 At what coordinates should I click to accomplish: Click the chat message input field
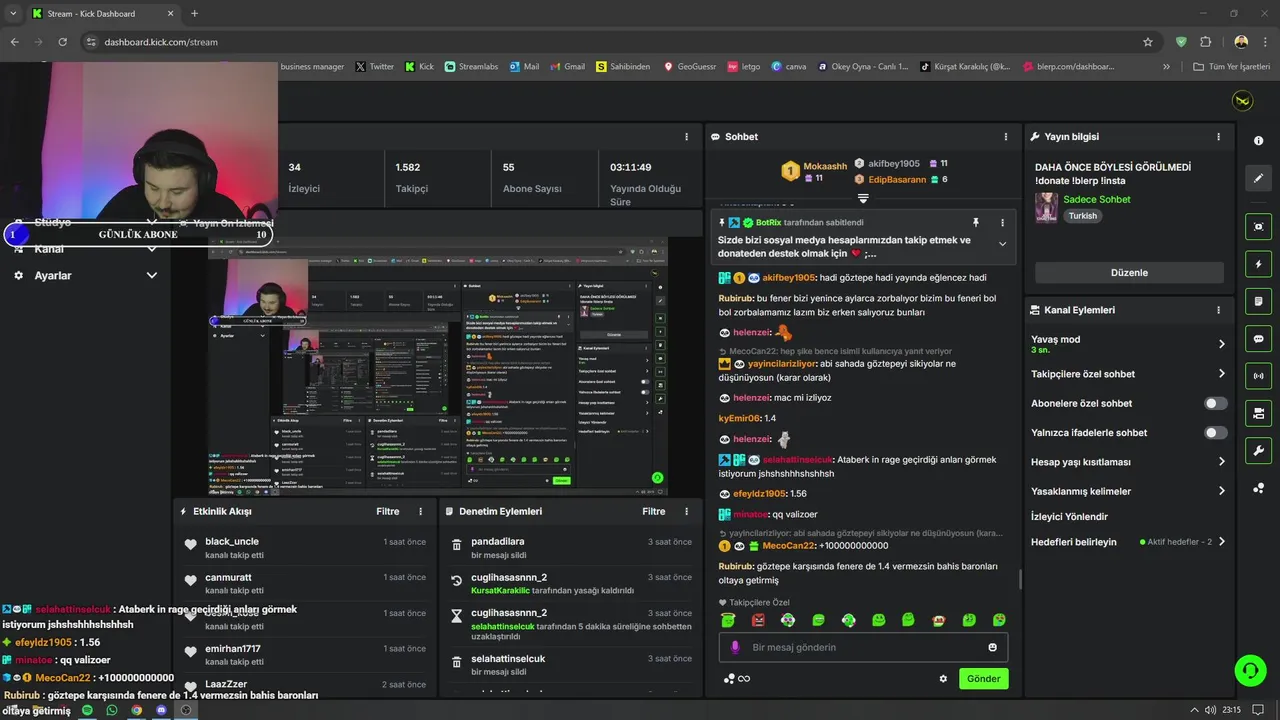coord(863,647)
